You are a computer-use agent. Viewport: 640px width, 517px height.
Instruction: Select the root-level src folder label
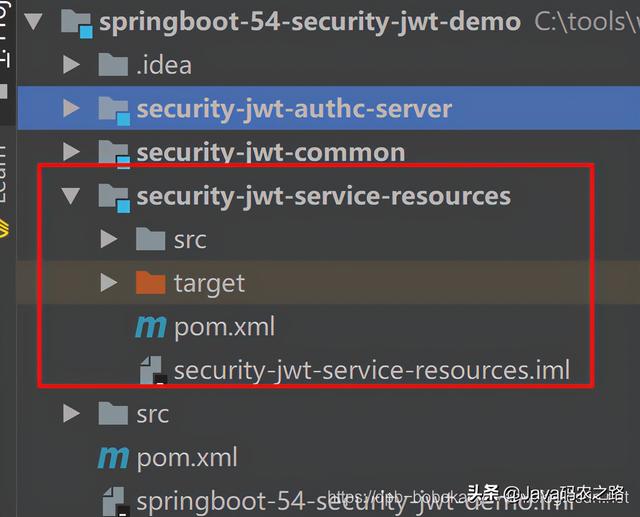(153, 415)
